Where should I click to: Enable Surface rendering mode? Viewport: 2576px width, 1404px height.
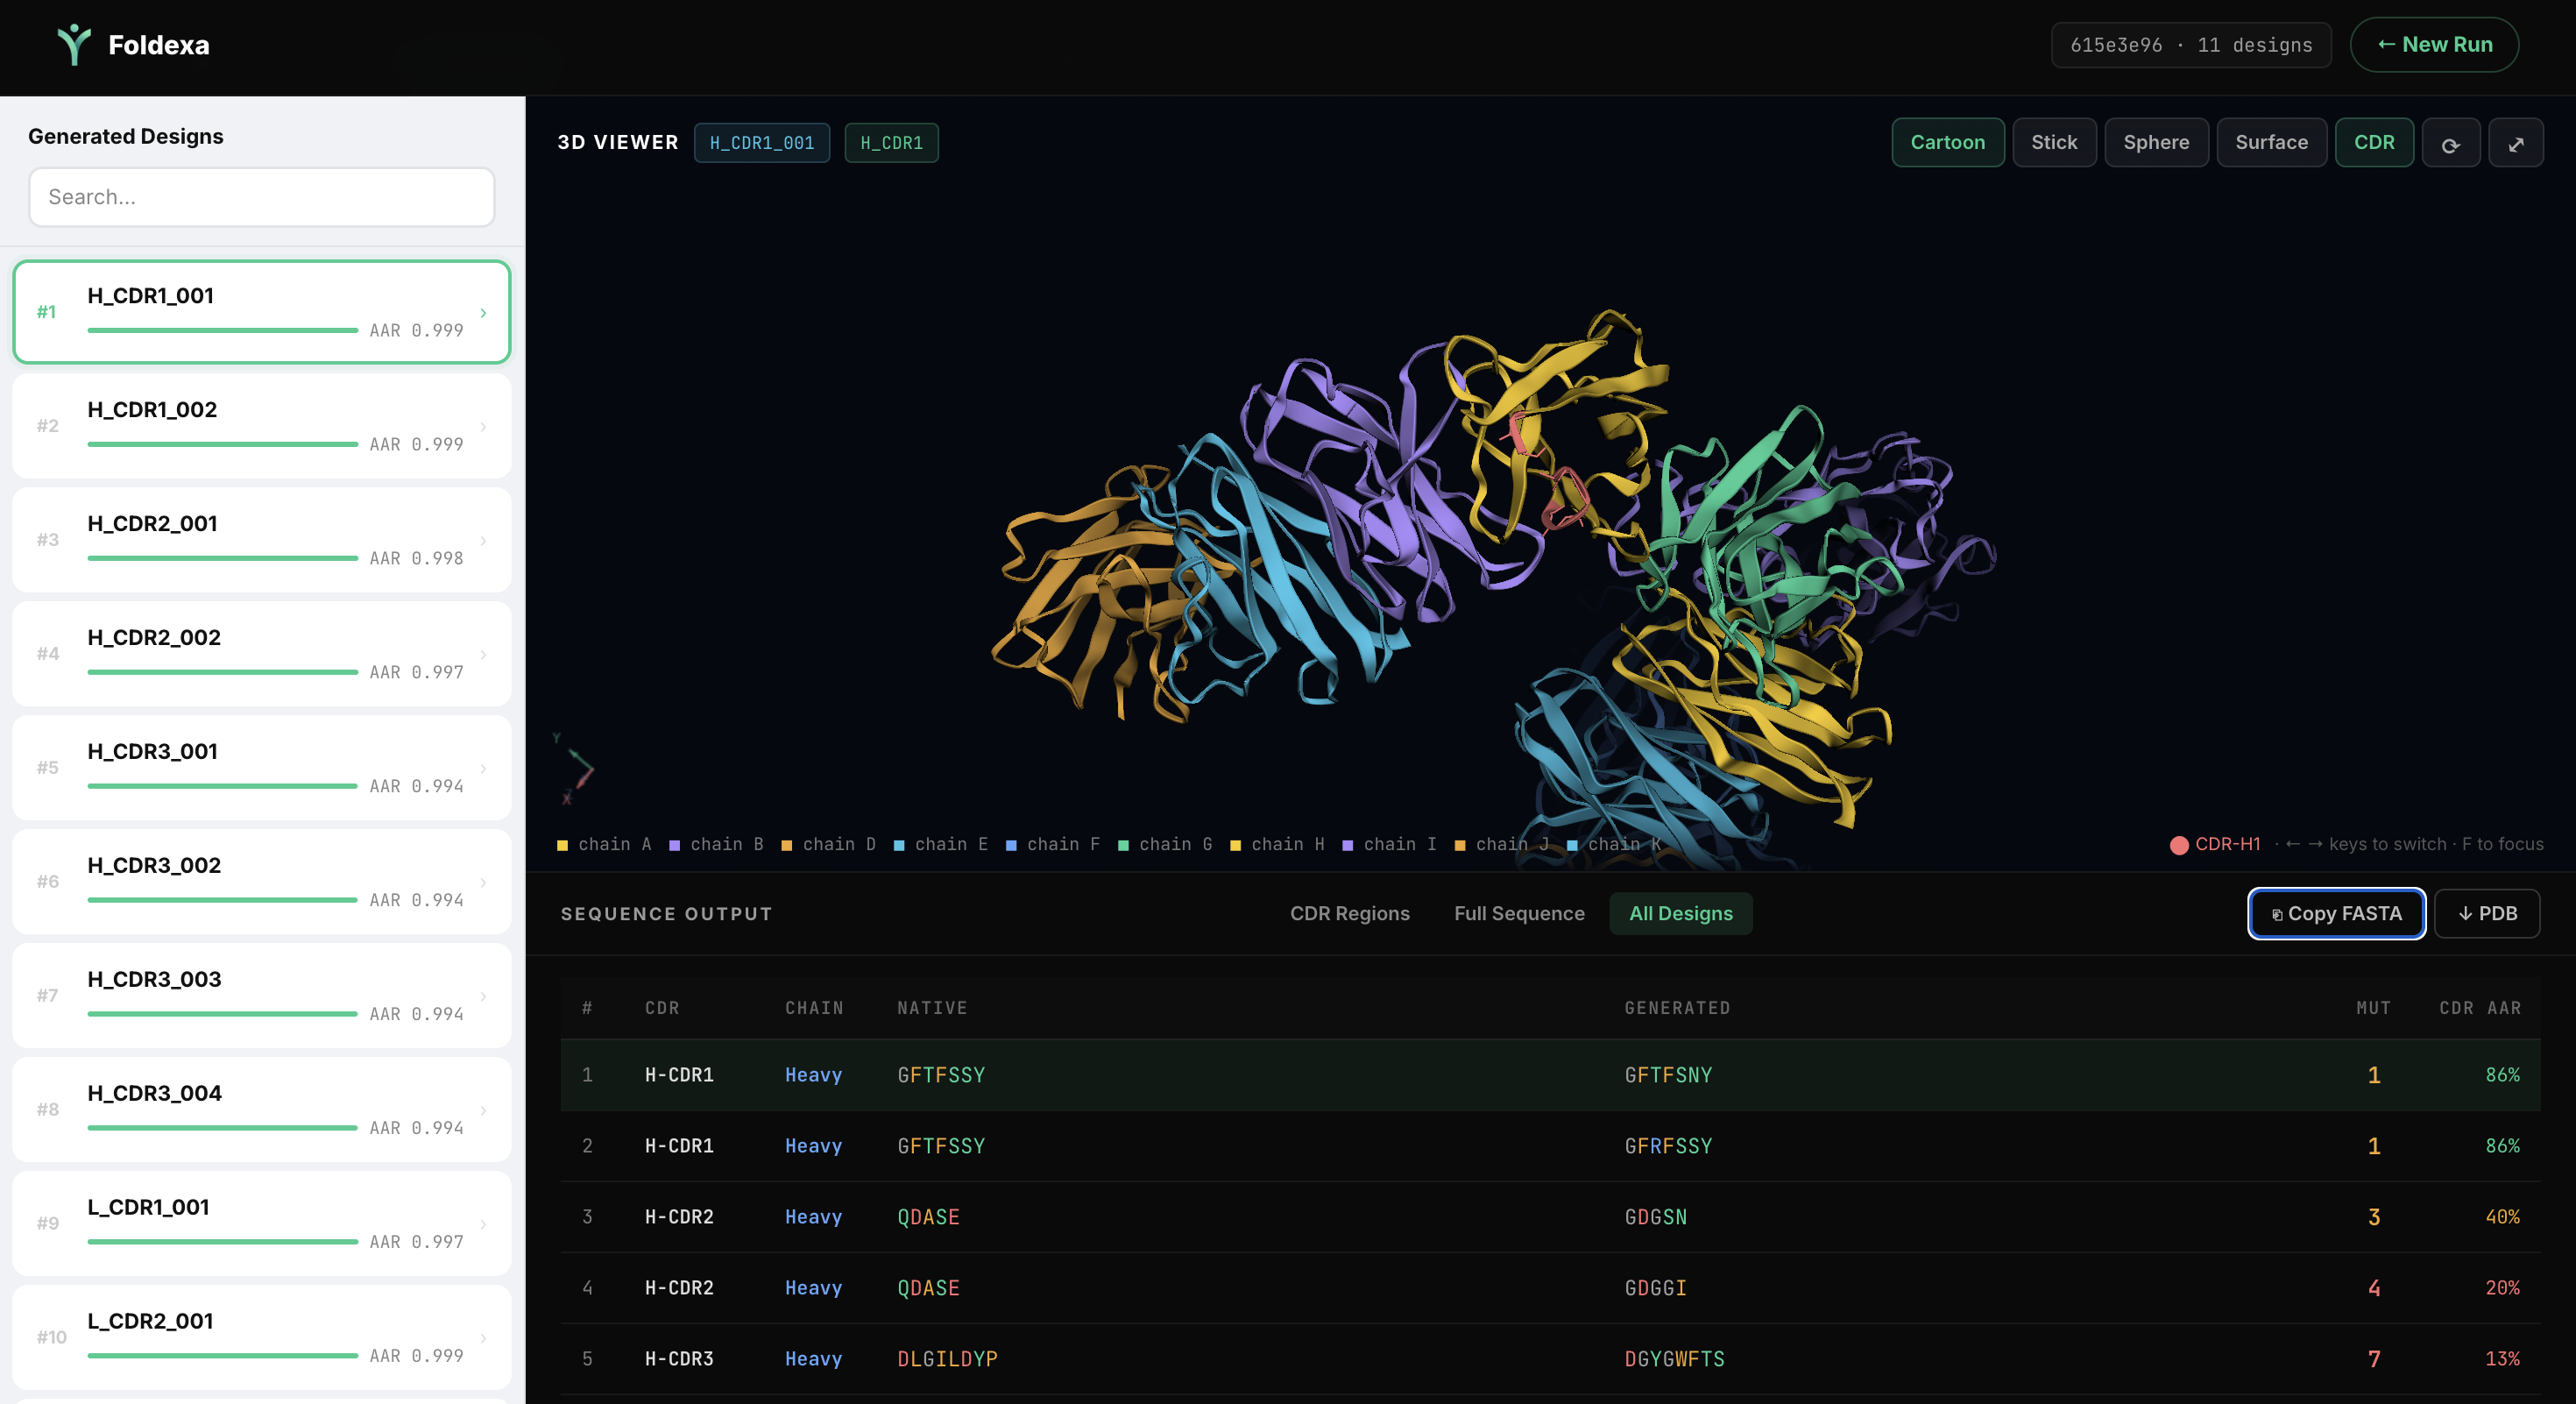pos(2271,142)
